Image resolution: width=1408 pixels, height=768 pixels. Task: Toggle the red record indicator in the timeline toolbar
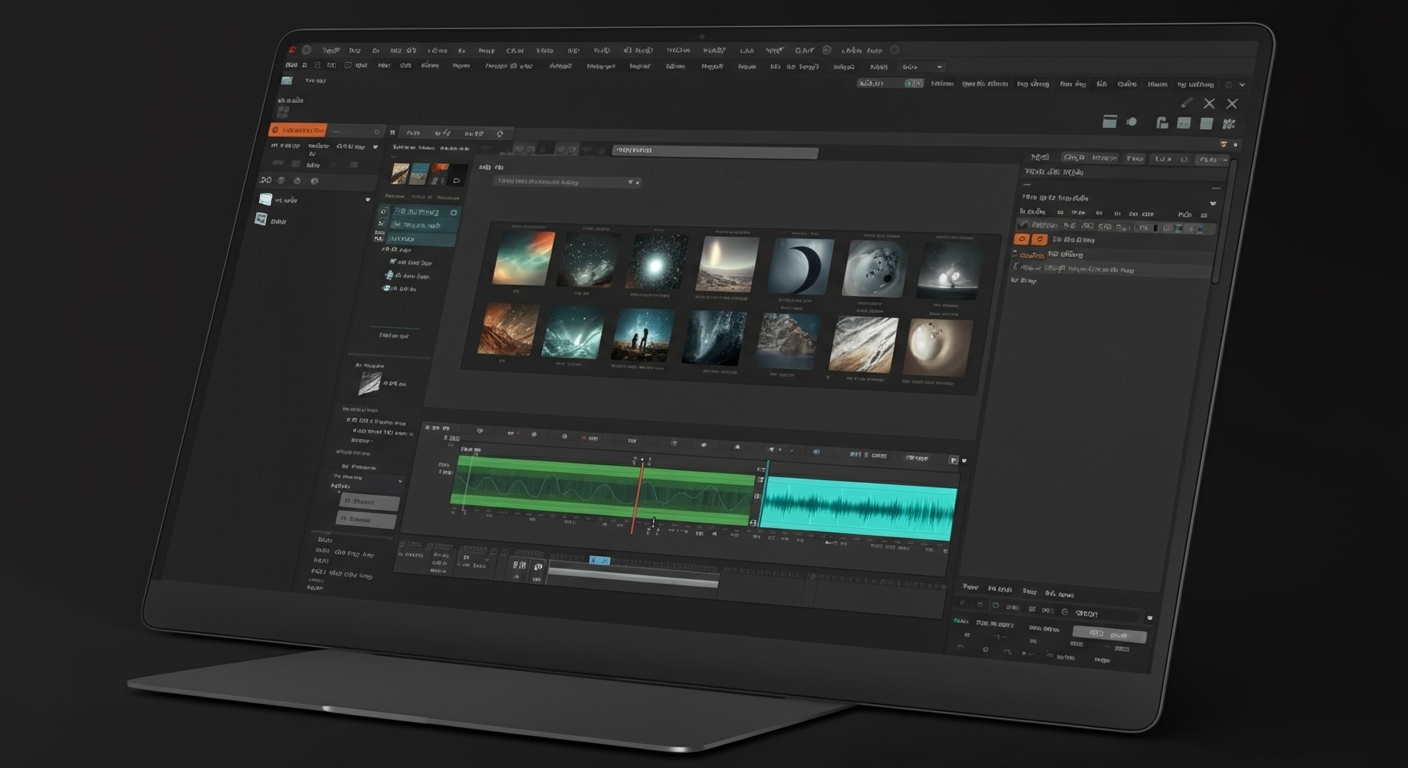(583, 437)
